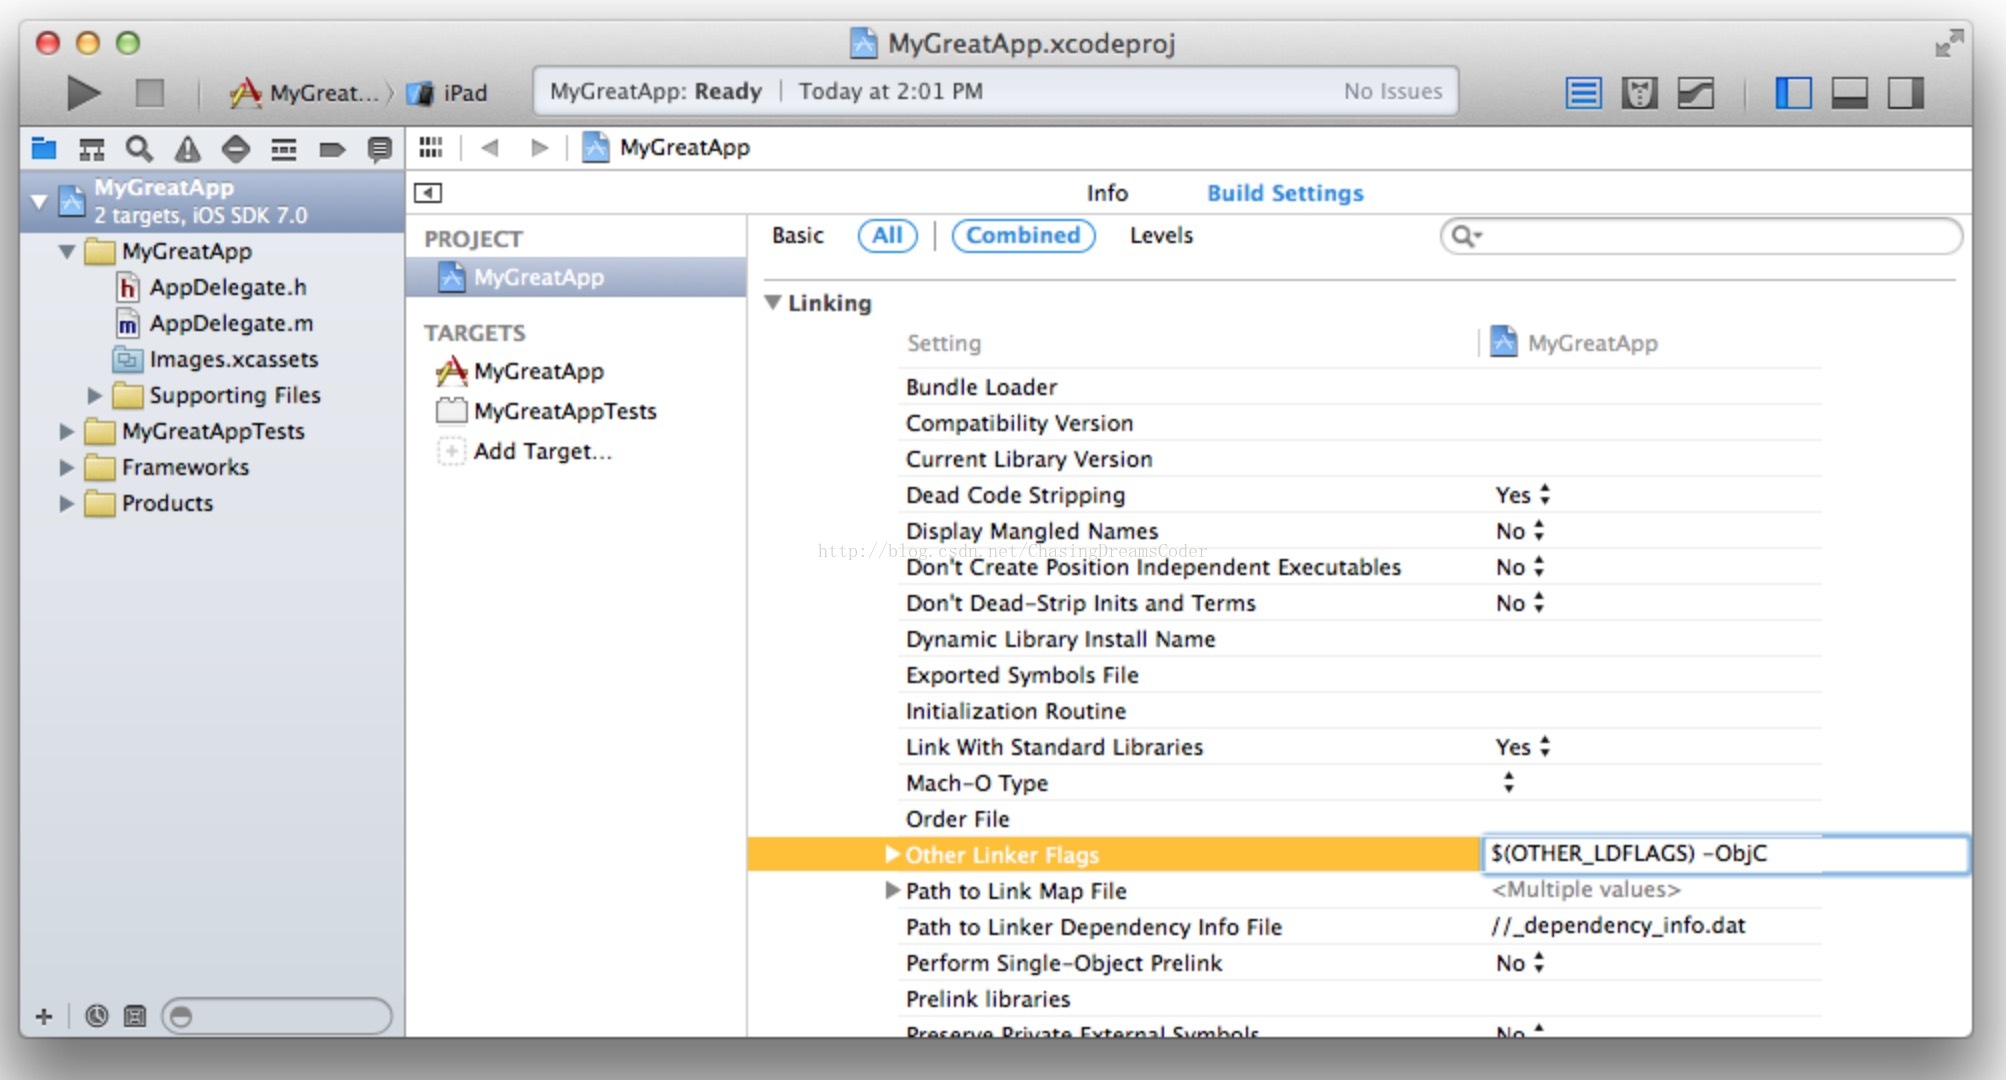Edit the Other Linker Flags value field

[x=1725, y=853]
